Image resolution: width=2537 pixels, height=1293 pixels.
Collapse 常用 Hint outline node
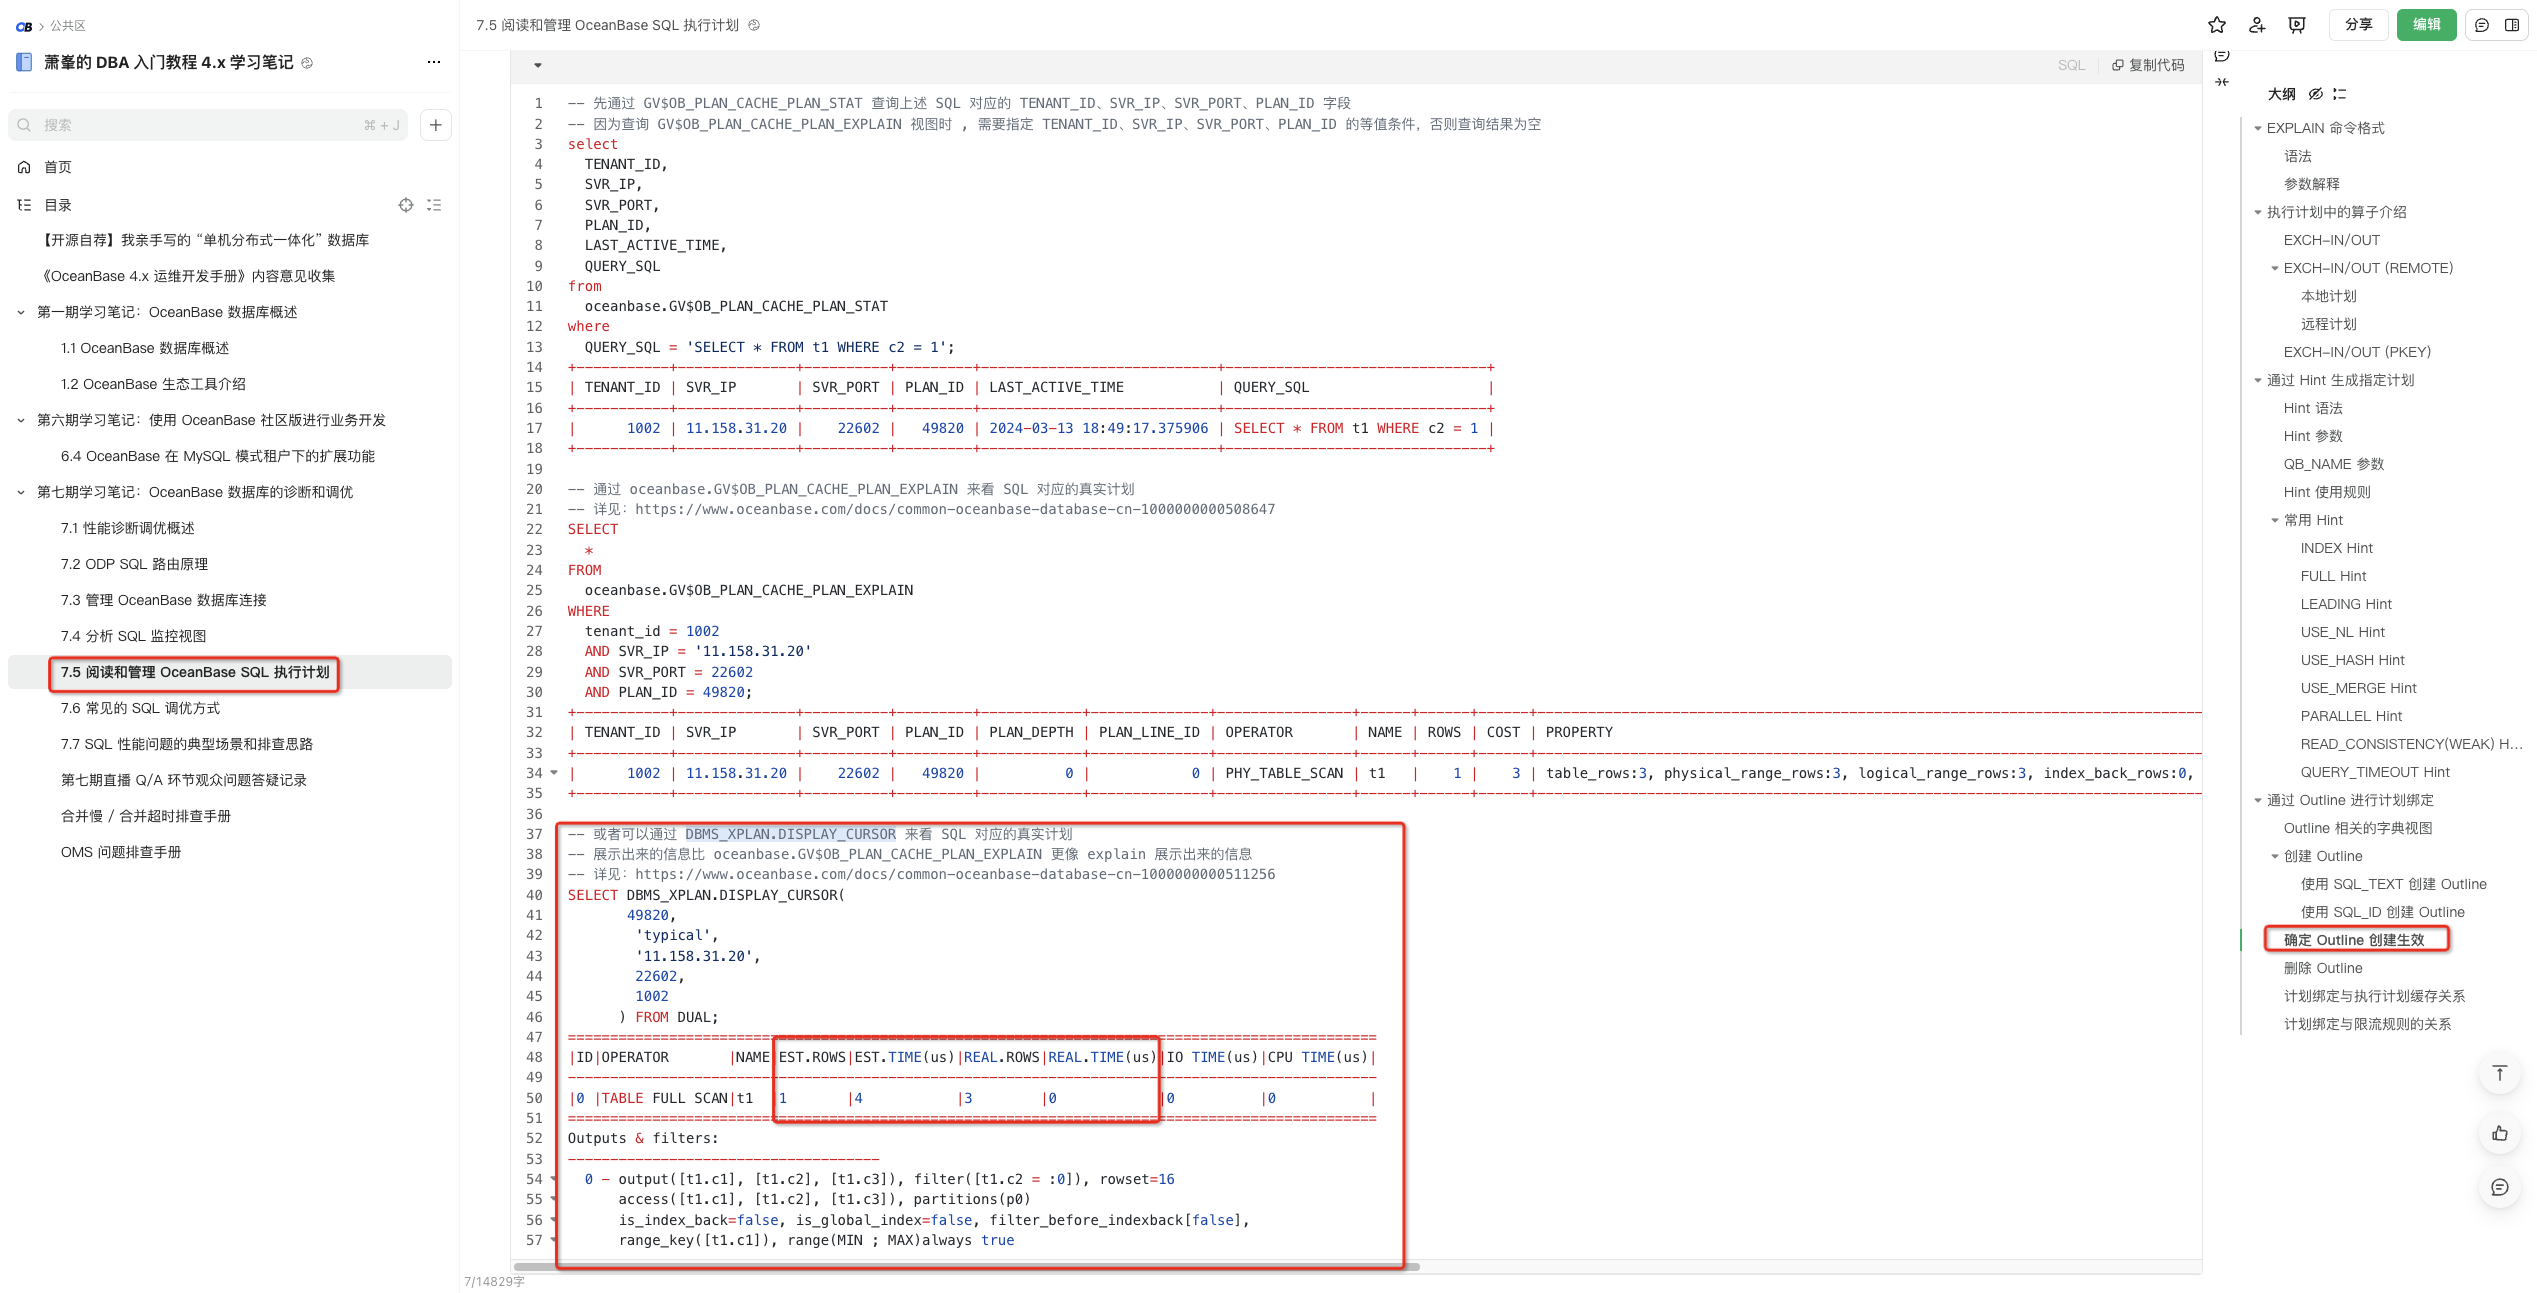2275,520
